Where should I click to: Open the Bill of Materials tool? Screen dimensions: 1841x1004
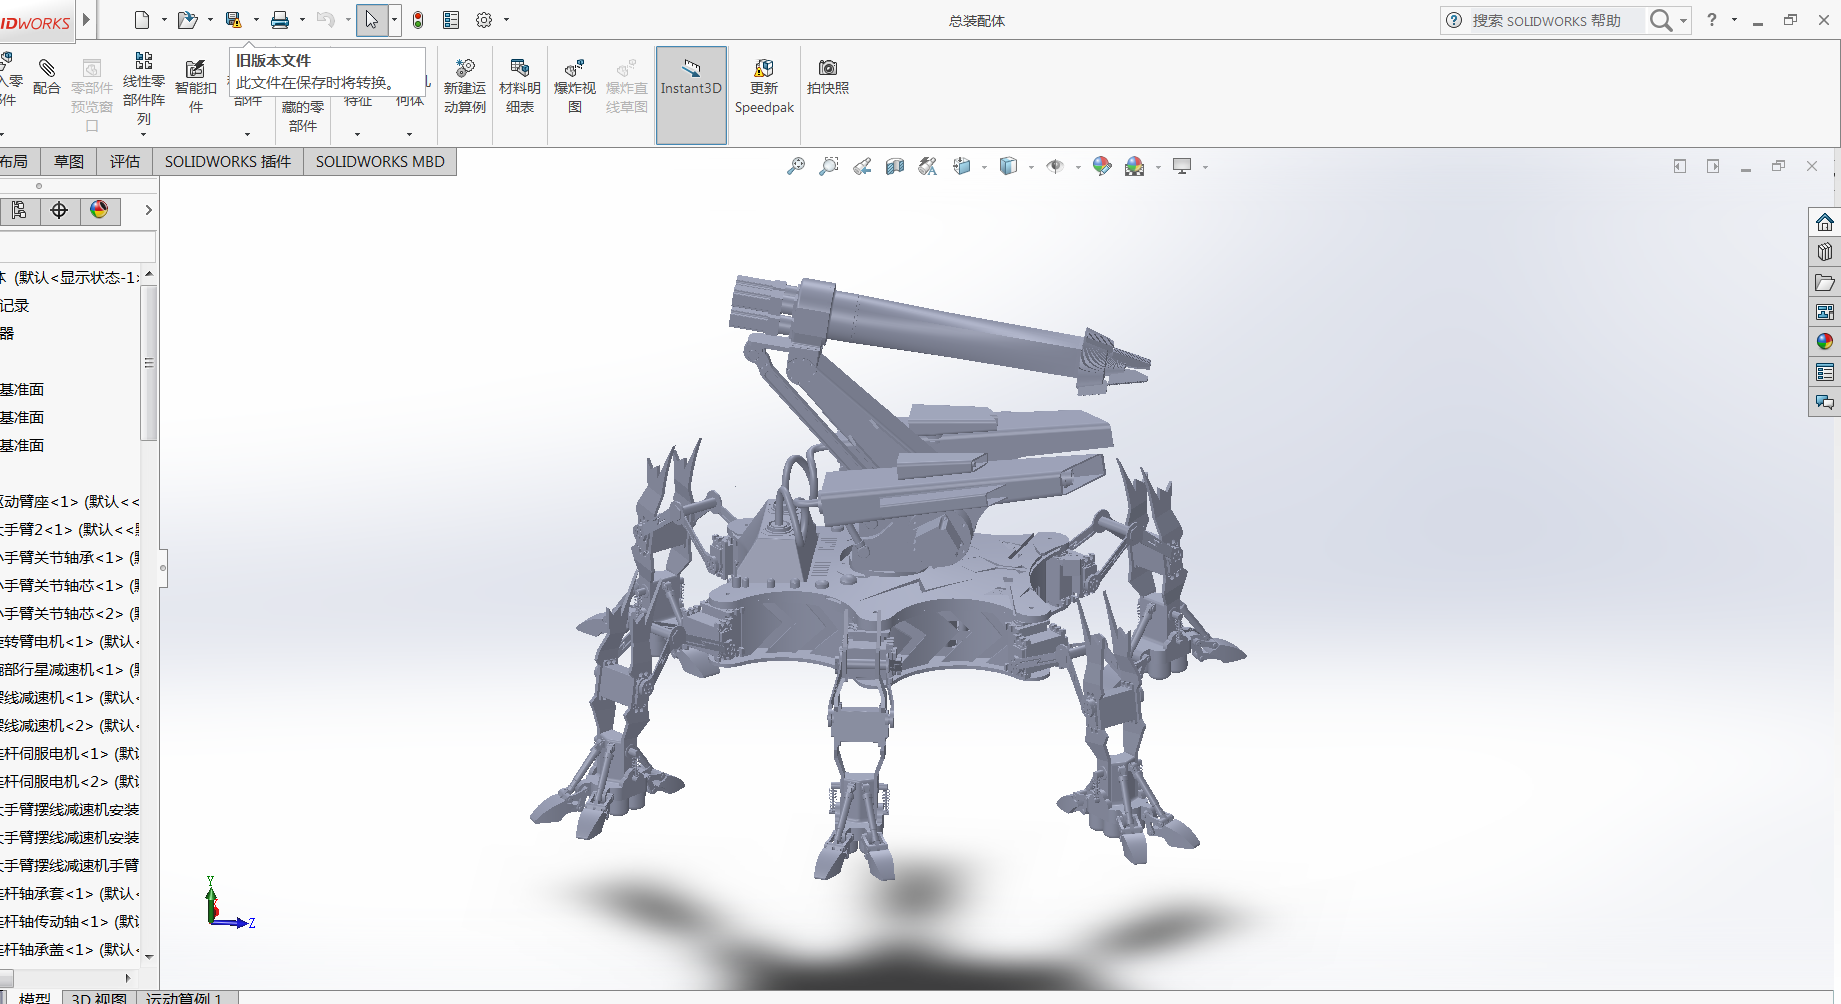pyautogui.click(x=519, y=86)
